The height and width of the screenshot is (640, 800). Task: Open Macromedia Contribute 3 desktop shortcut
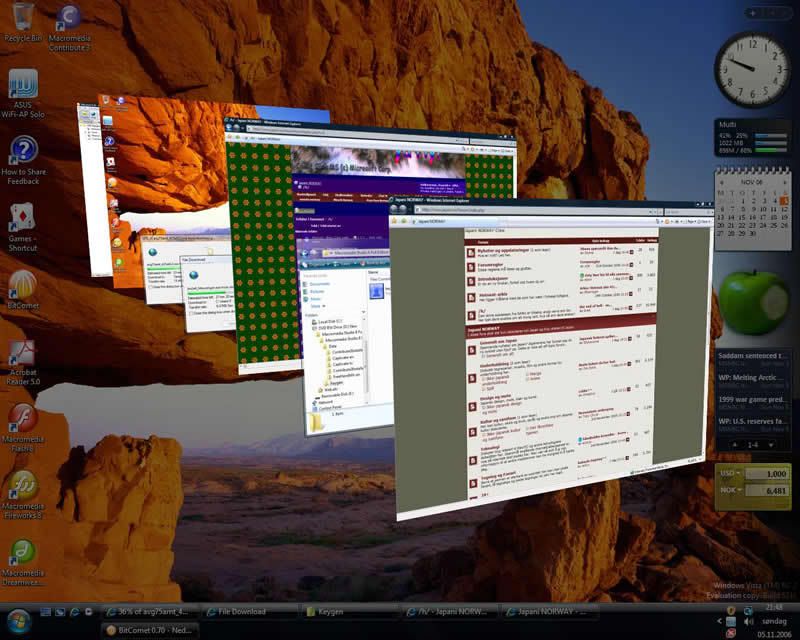[69, 27]
